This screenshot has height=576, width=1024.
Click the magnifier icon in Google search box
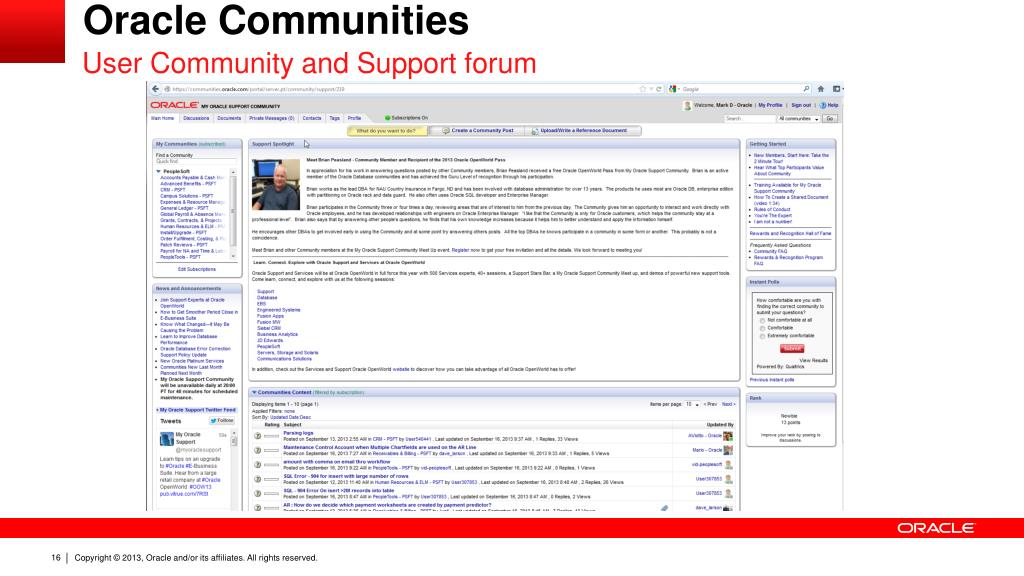807,89
